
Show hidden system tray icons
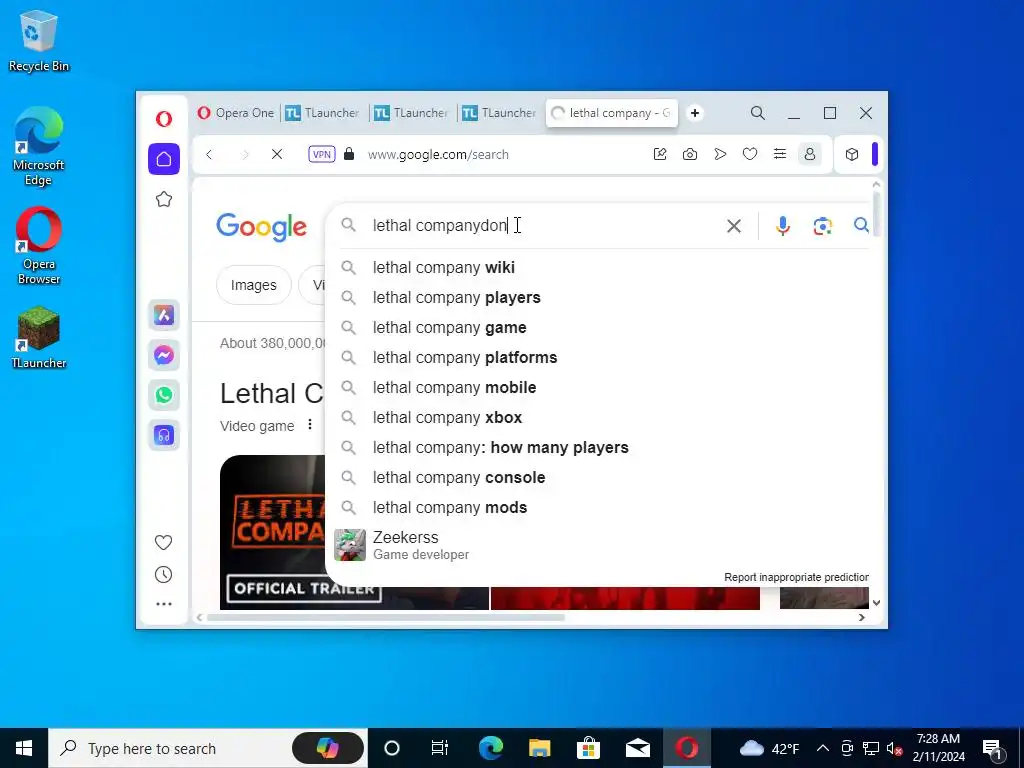click(x=823, y=748)
